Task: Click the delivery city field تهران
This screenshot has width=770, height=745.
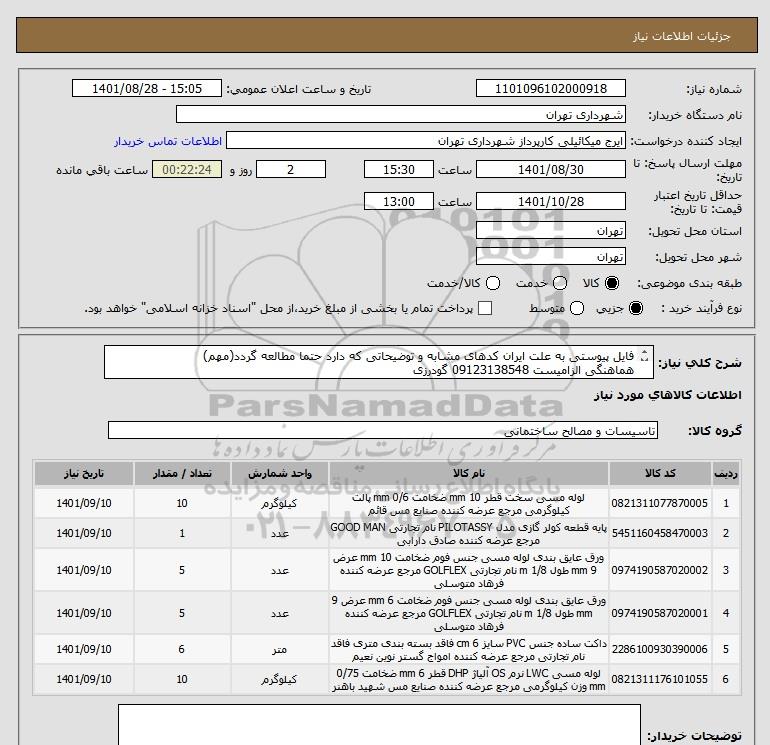Action: [550, 257]
